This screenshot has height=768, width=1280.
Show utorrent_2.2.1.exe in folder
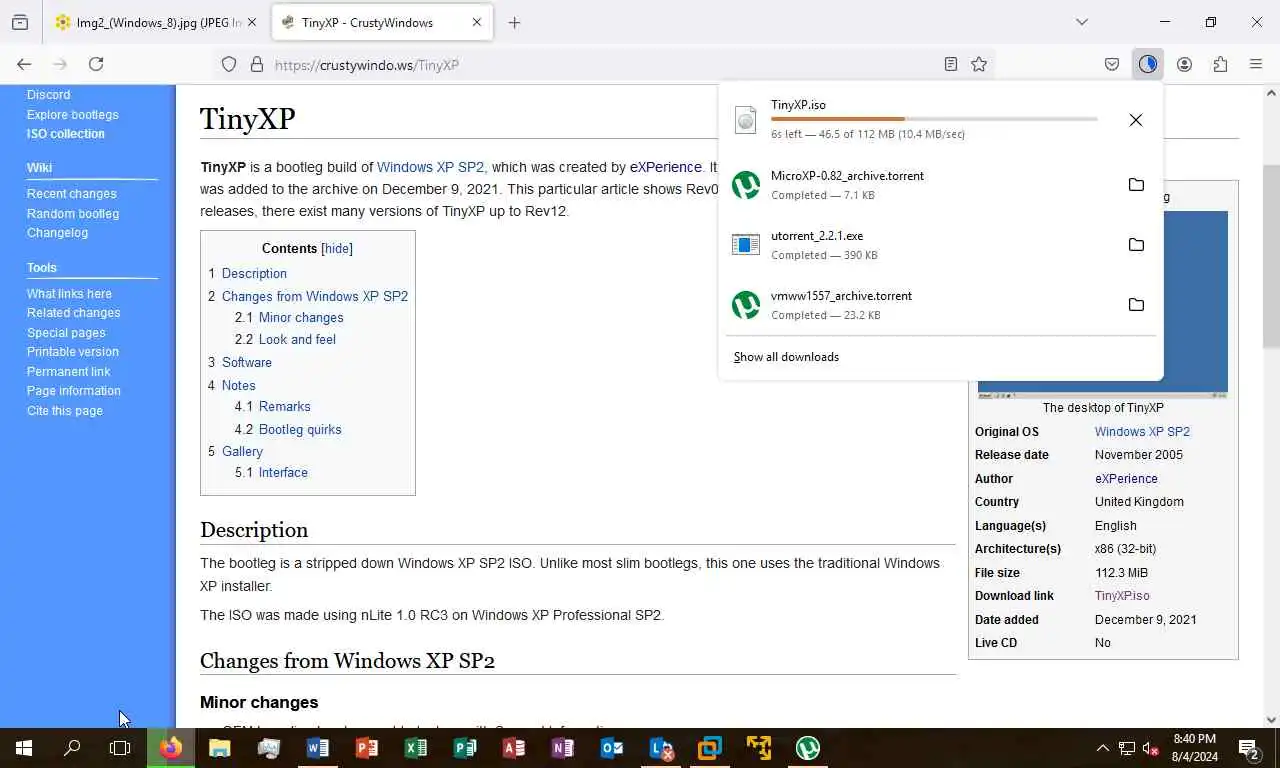1136,245
